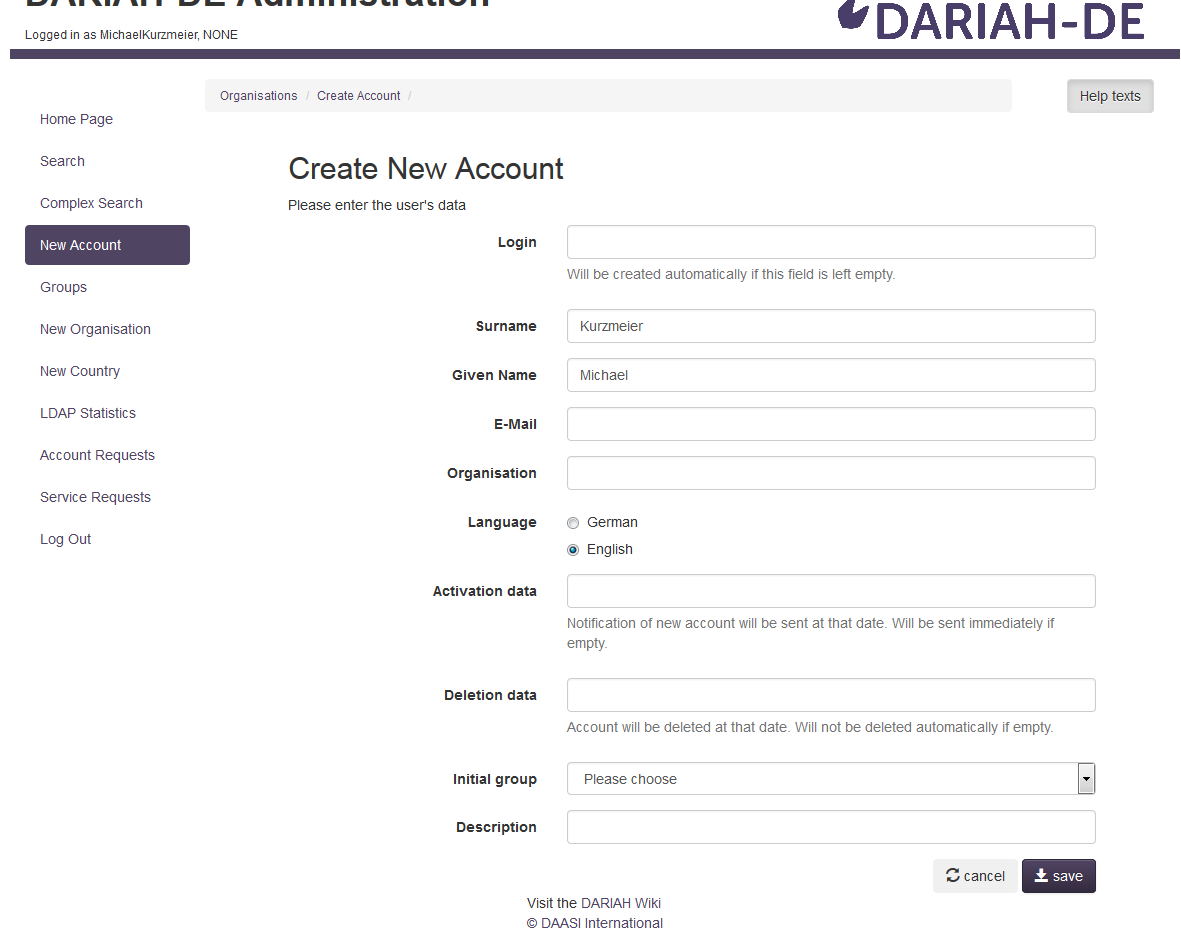The image size is (1181, 943).
Task: Click Organisations breadcrumb link
Action: (258, 96)
